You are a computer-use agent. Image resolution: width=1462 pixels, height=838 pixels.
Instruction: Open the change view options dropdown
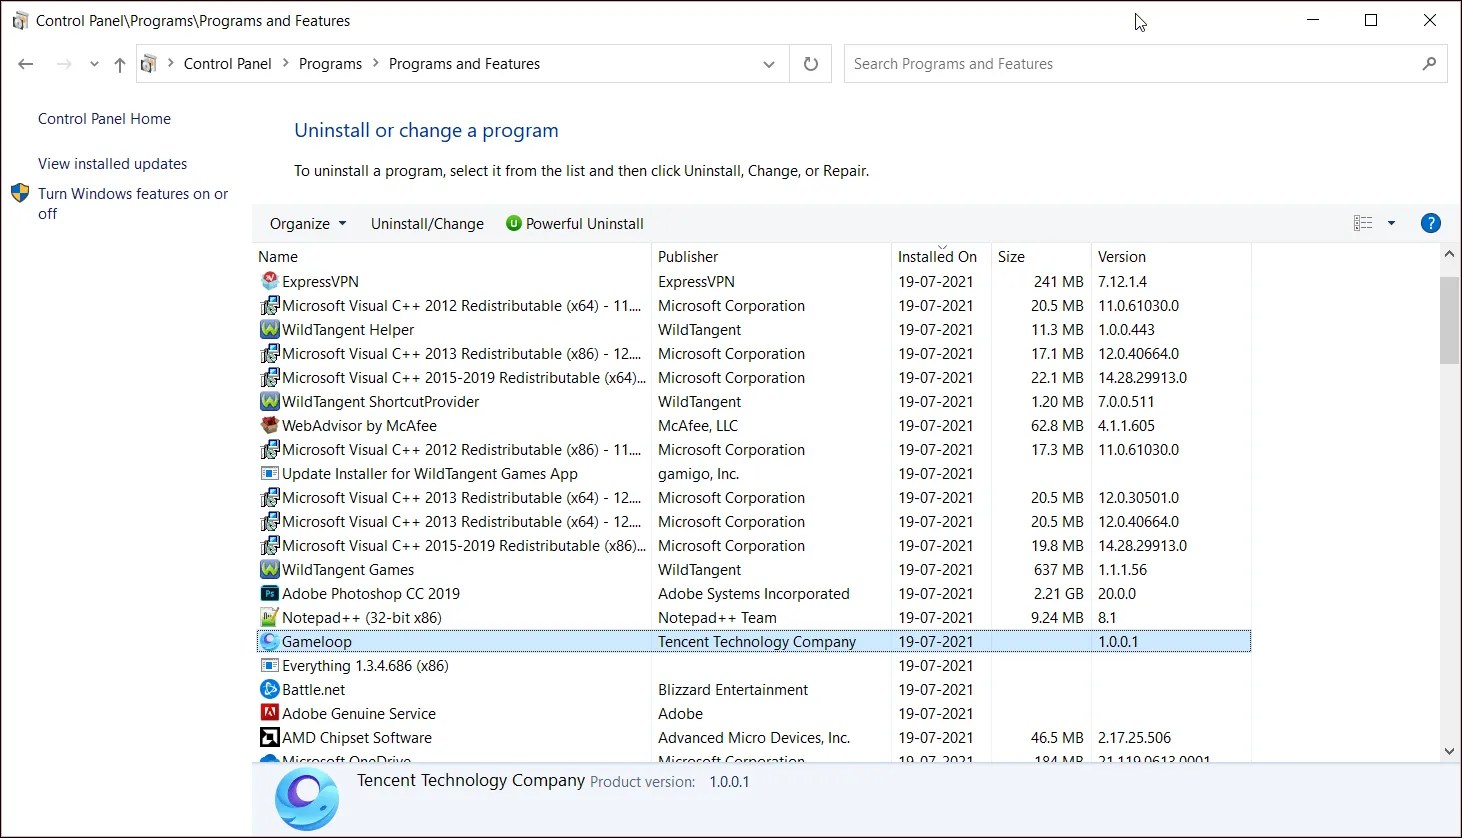(x=1391, y=223)
